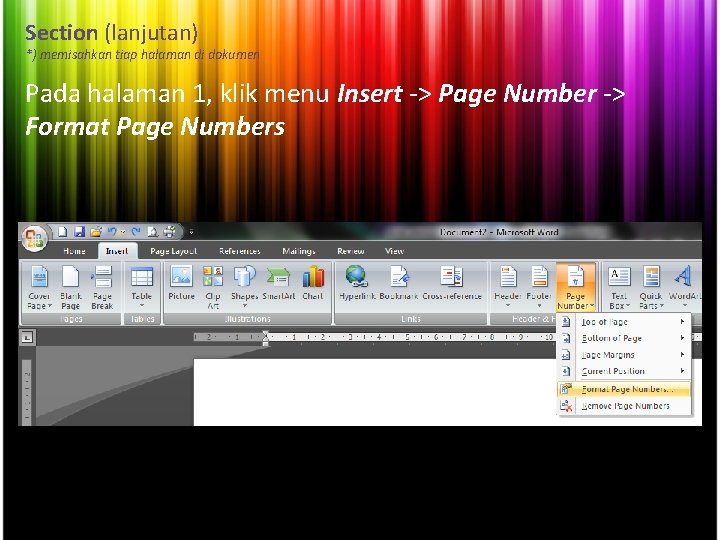
Task: Click the Quick Print icon
Action: [x=169, y=232]
